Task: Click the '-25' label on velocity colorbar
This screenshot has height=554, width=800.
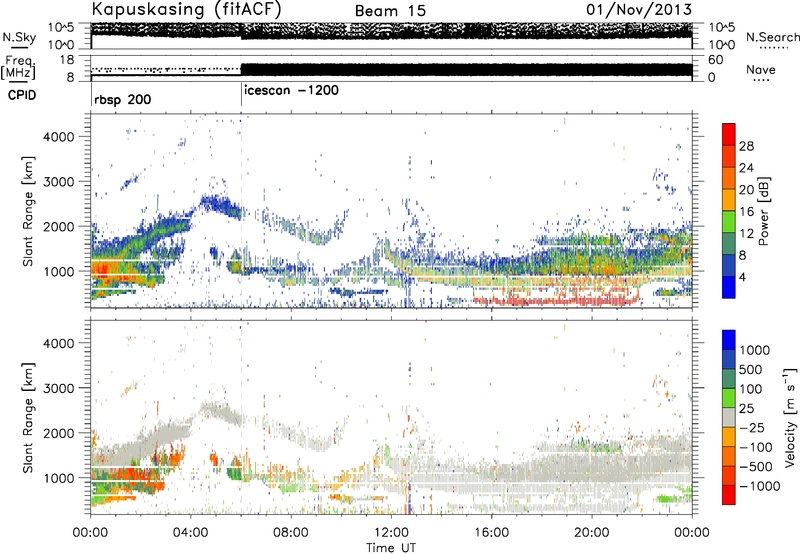Action: coord(752,427)
